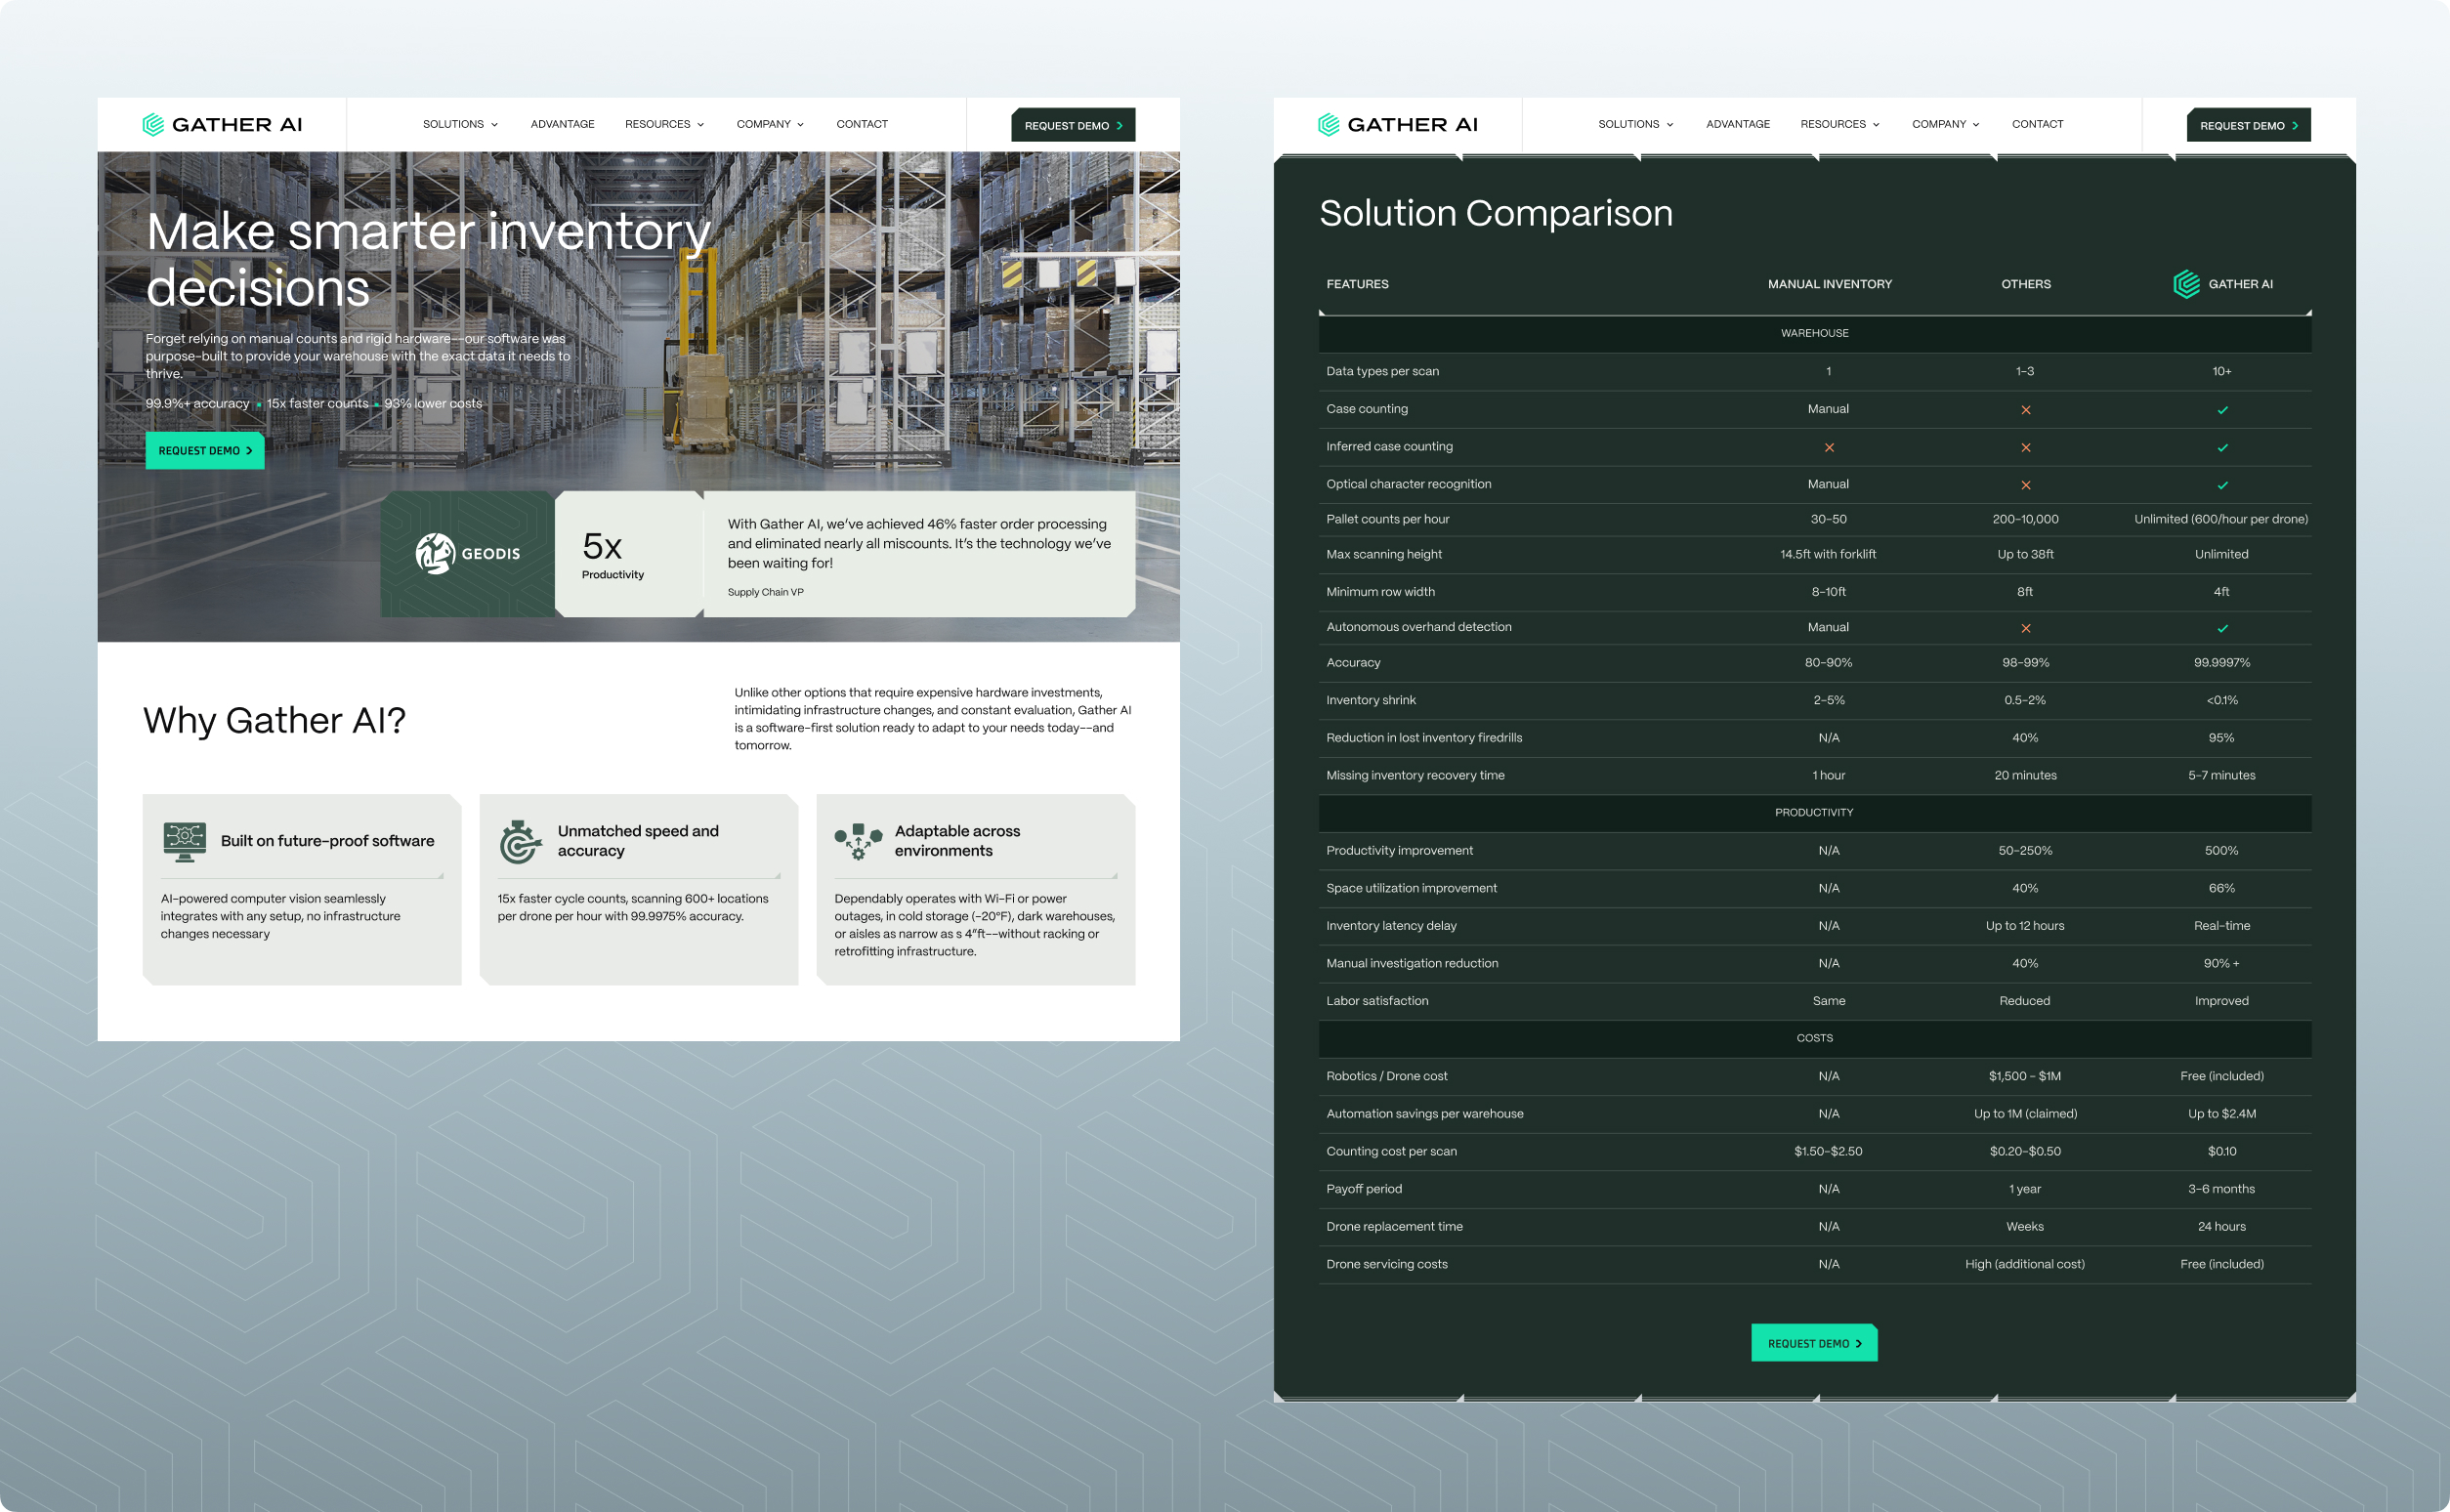Click the Gather AI logo in the right page header
Viewport: 2450px width, 1512px height.
click(x=1397, y=124)
